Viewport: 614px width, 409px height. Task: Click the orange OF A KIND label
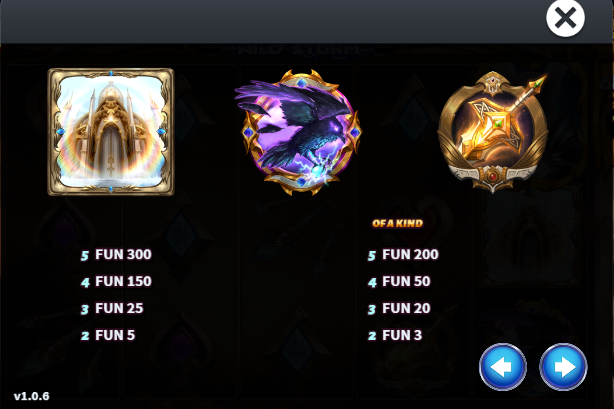click(x=397, y=223)
